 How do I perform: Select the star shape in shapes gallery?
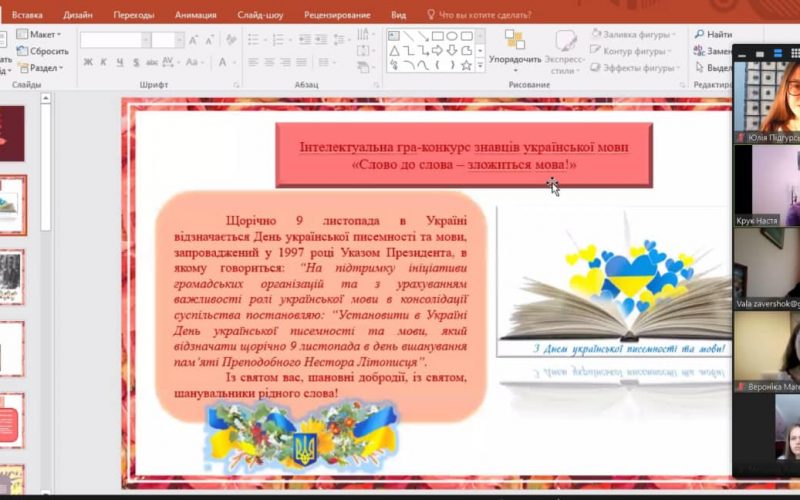[467, 65]
